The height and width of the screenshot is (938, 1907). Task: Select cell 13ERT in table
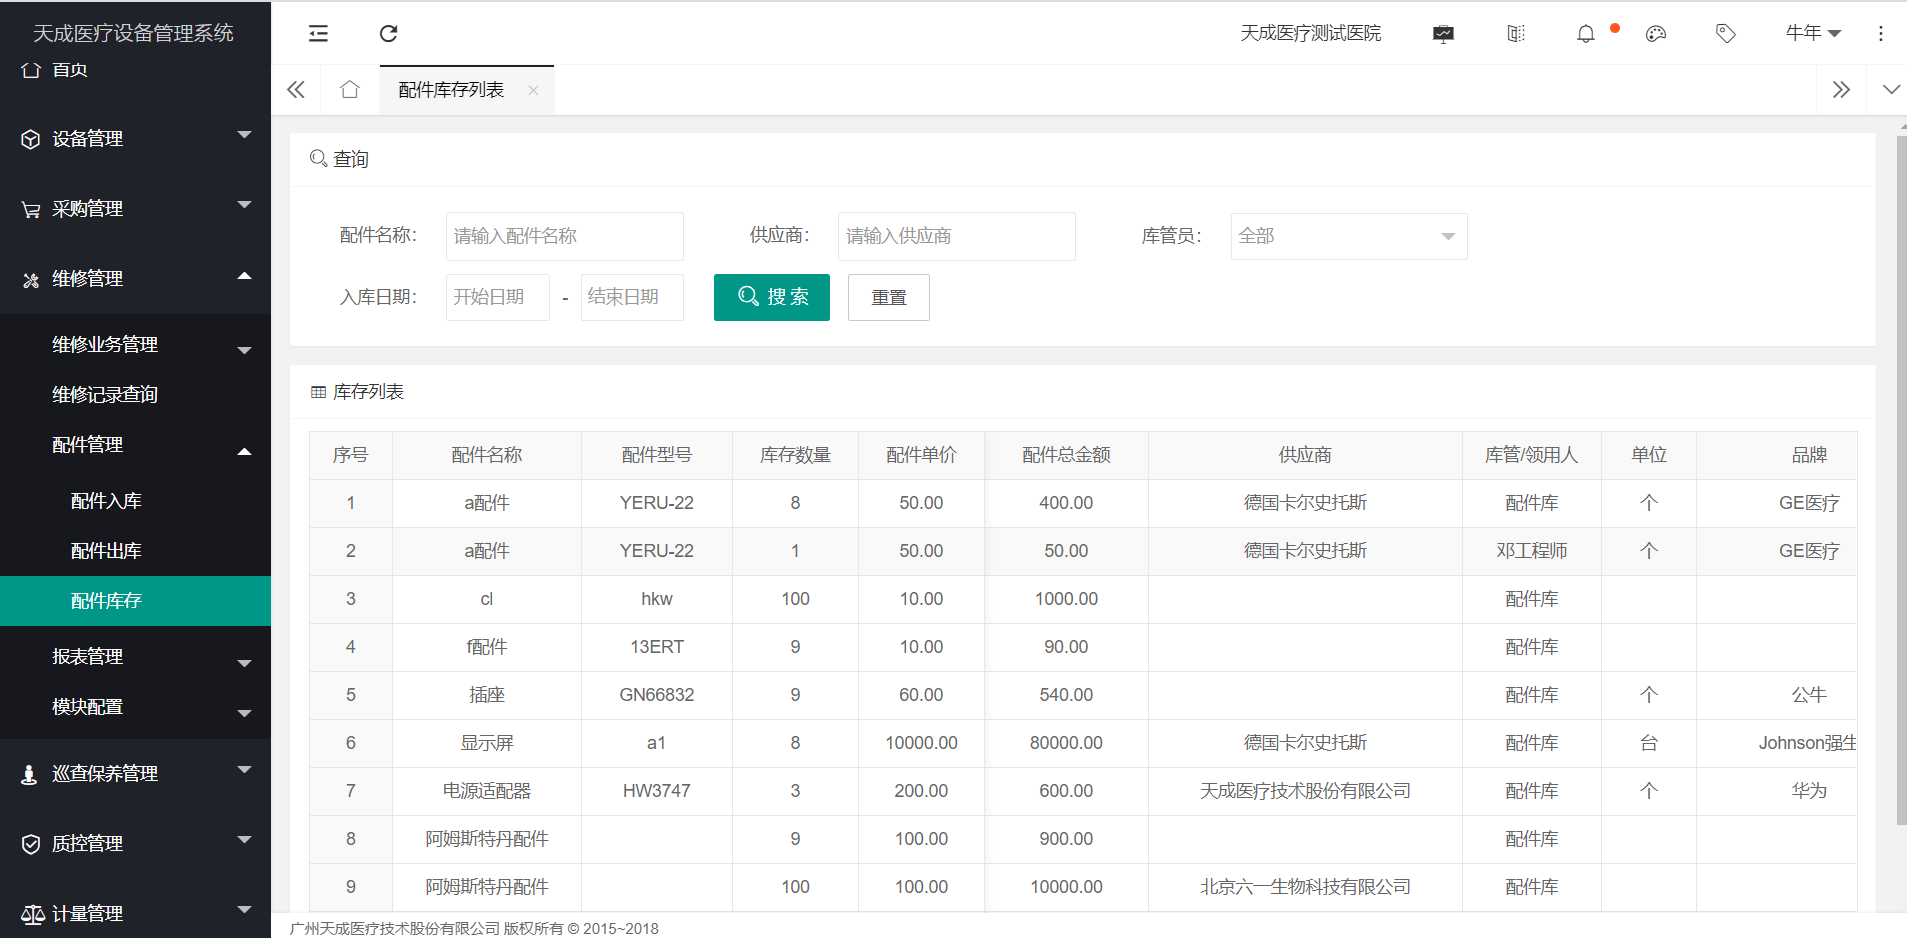point(657,647)
